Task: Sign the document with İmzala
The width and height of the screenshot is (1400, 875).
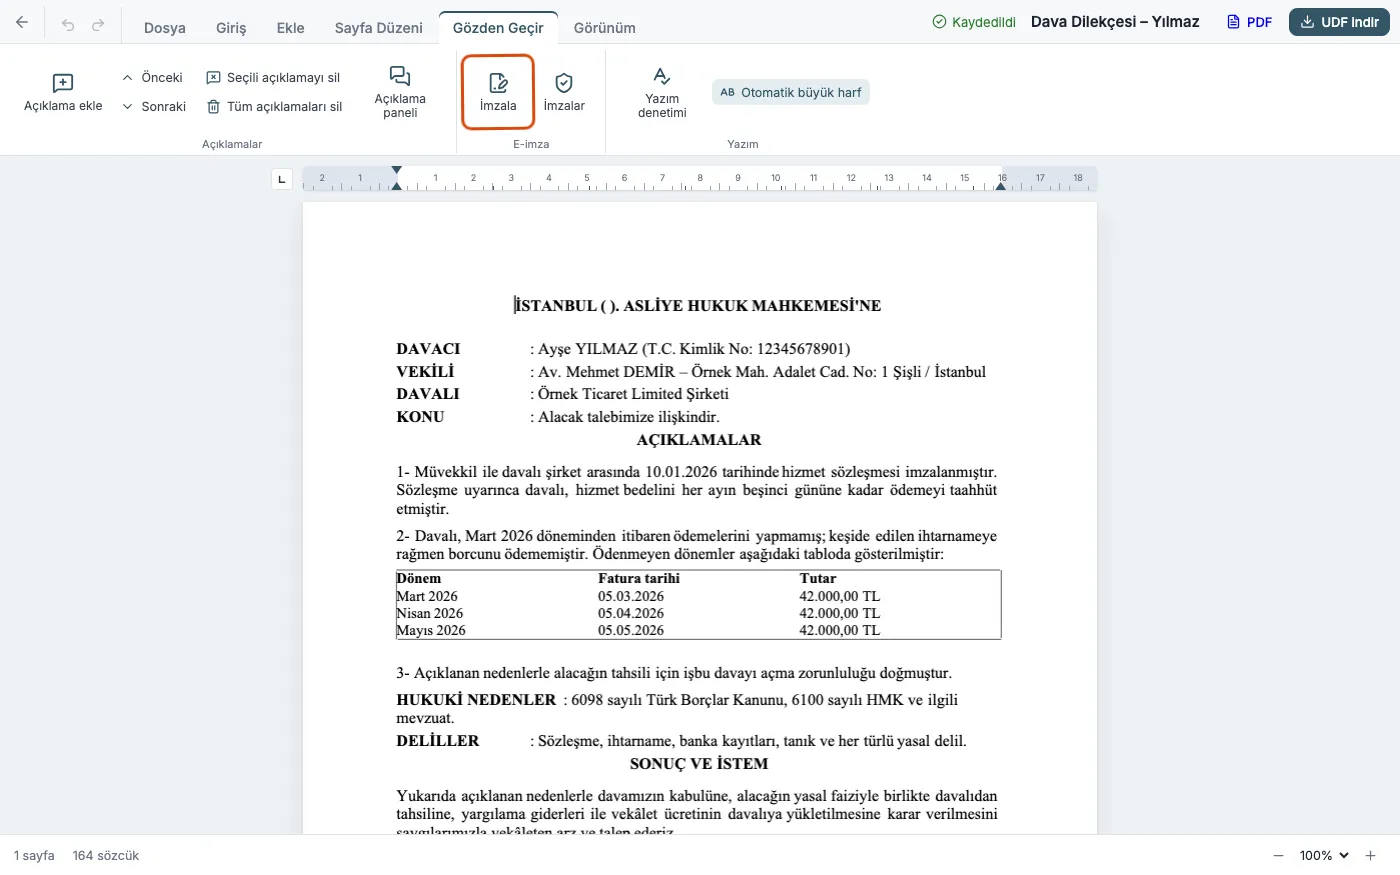Action: 498,92
